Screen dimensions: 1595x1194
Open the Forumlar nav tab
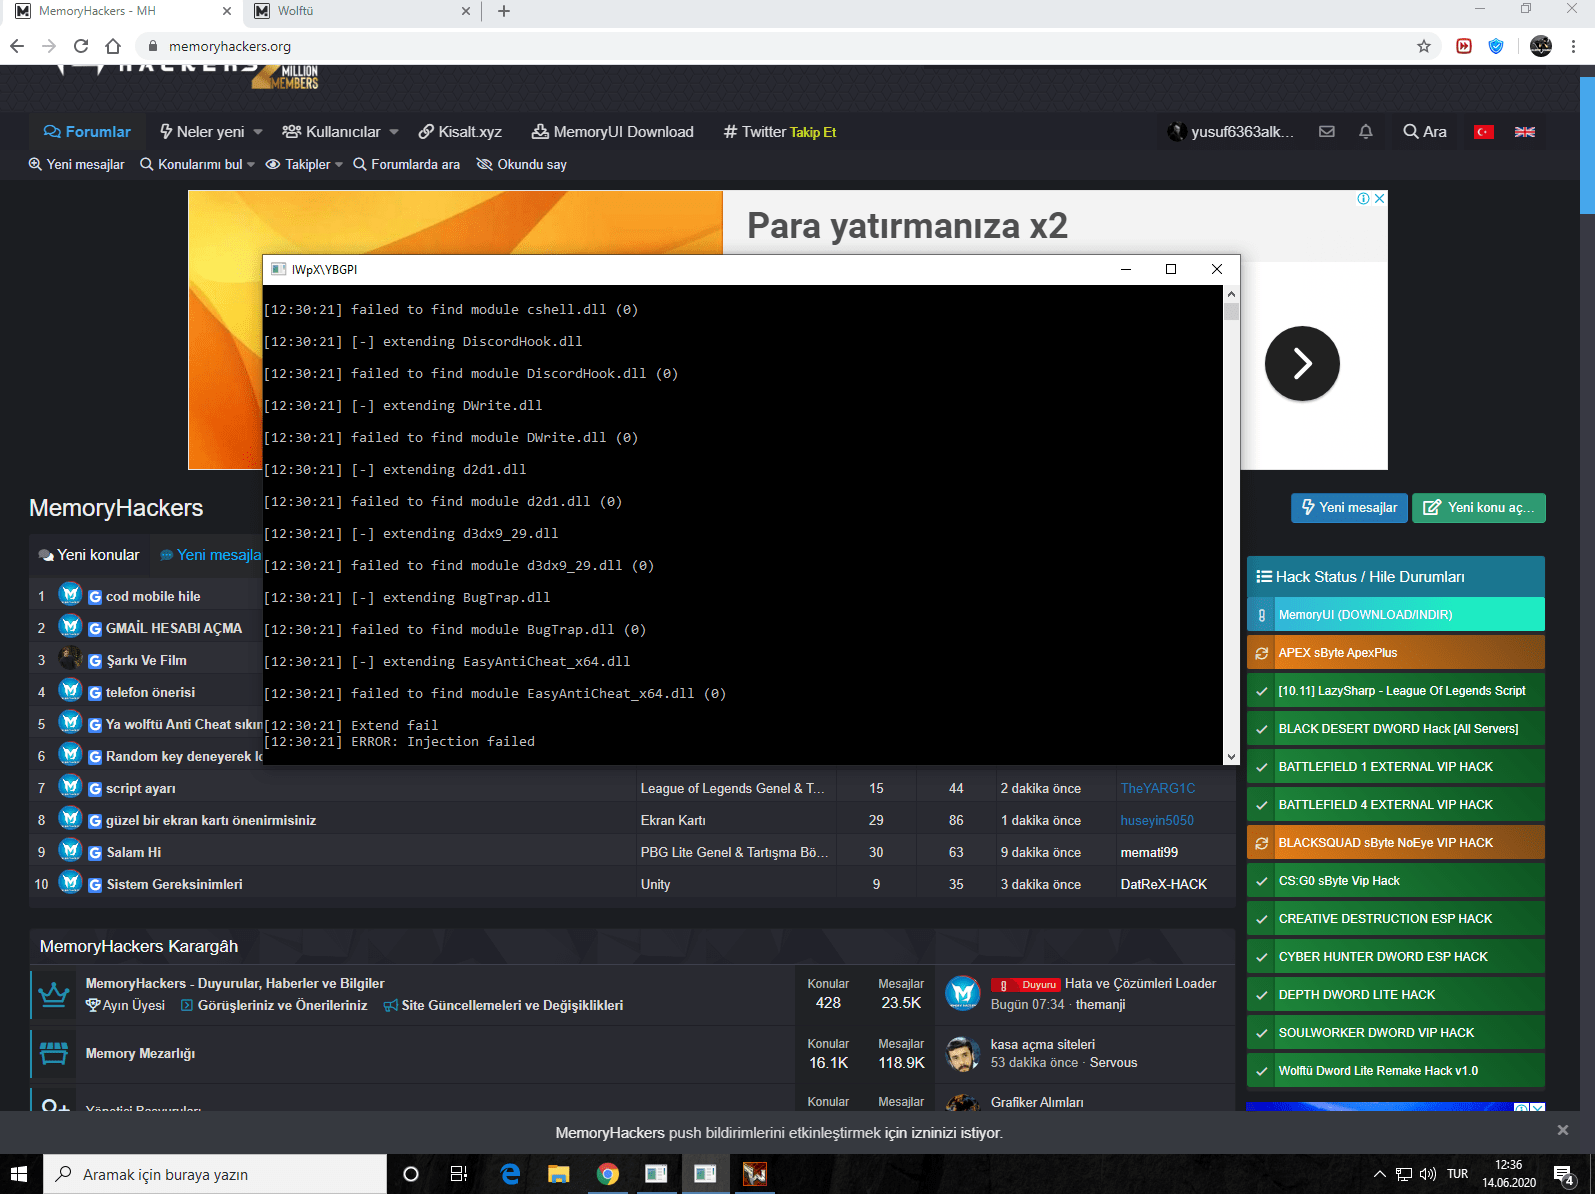pyautogui.click(x=87, y=132)
